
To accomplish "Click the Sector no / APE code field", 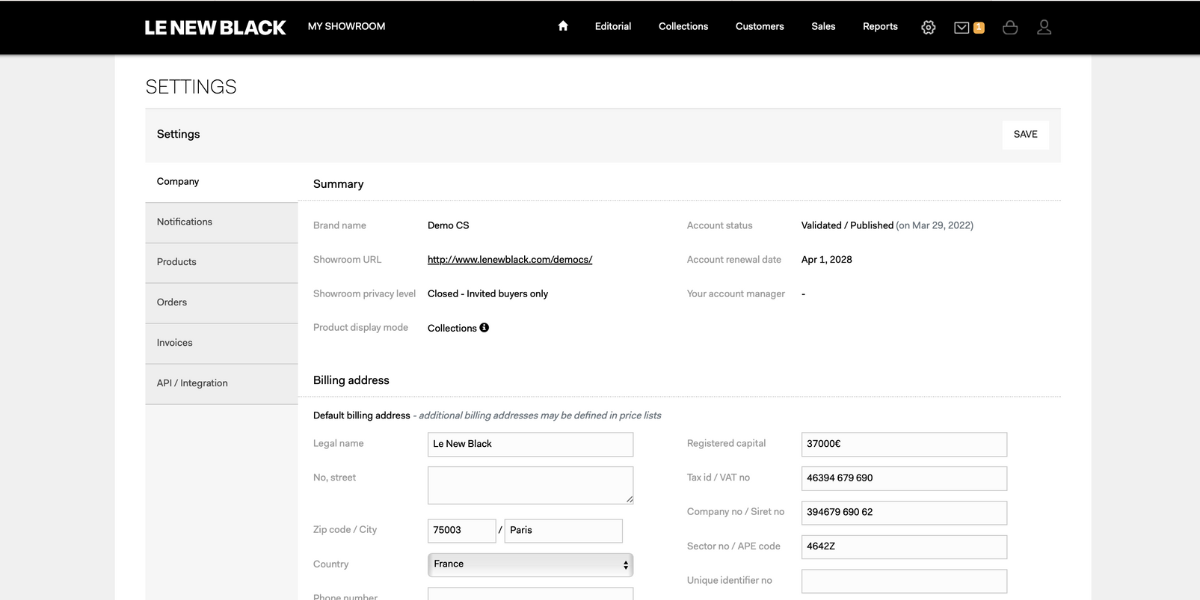I will [904, 547].
